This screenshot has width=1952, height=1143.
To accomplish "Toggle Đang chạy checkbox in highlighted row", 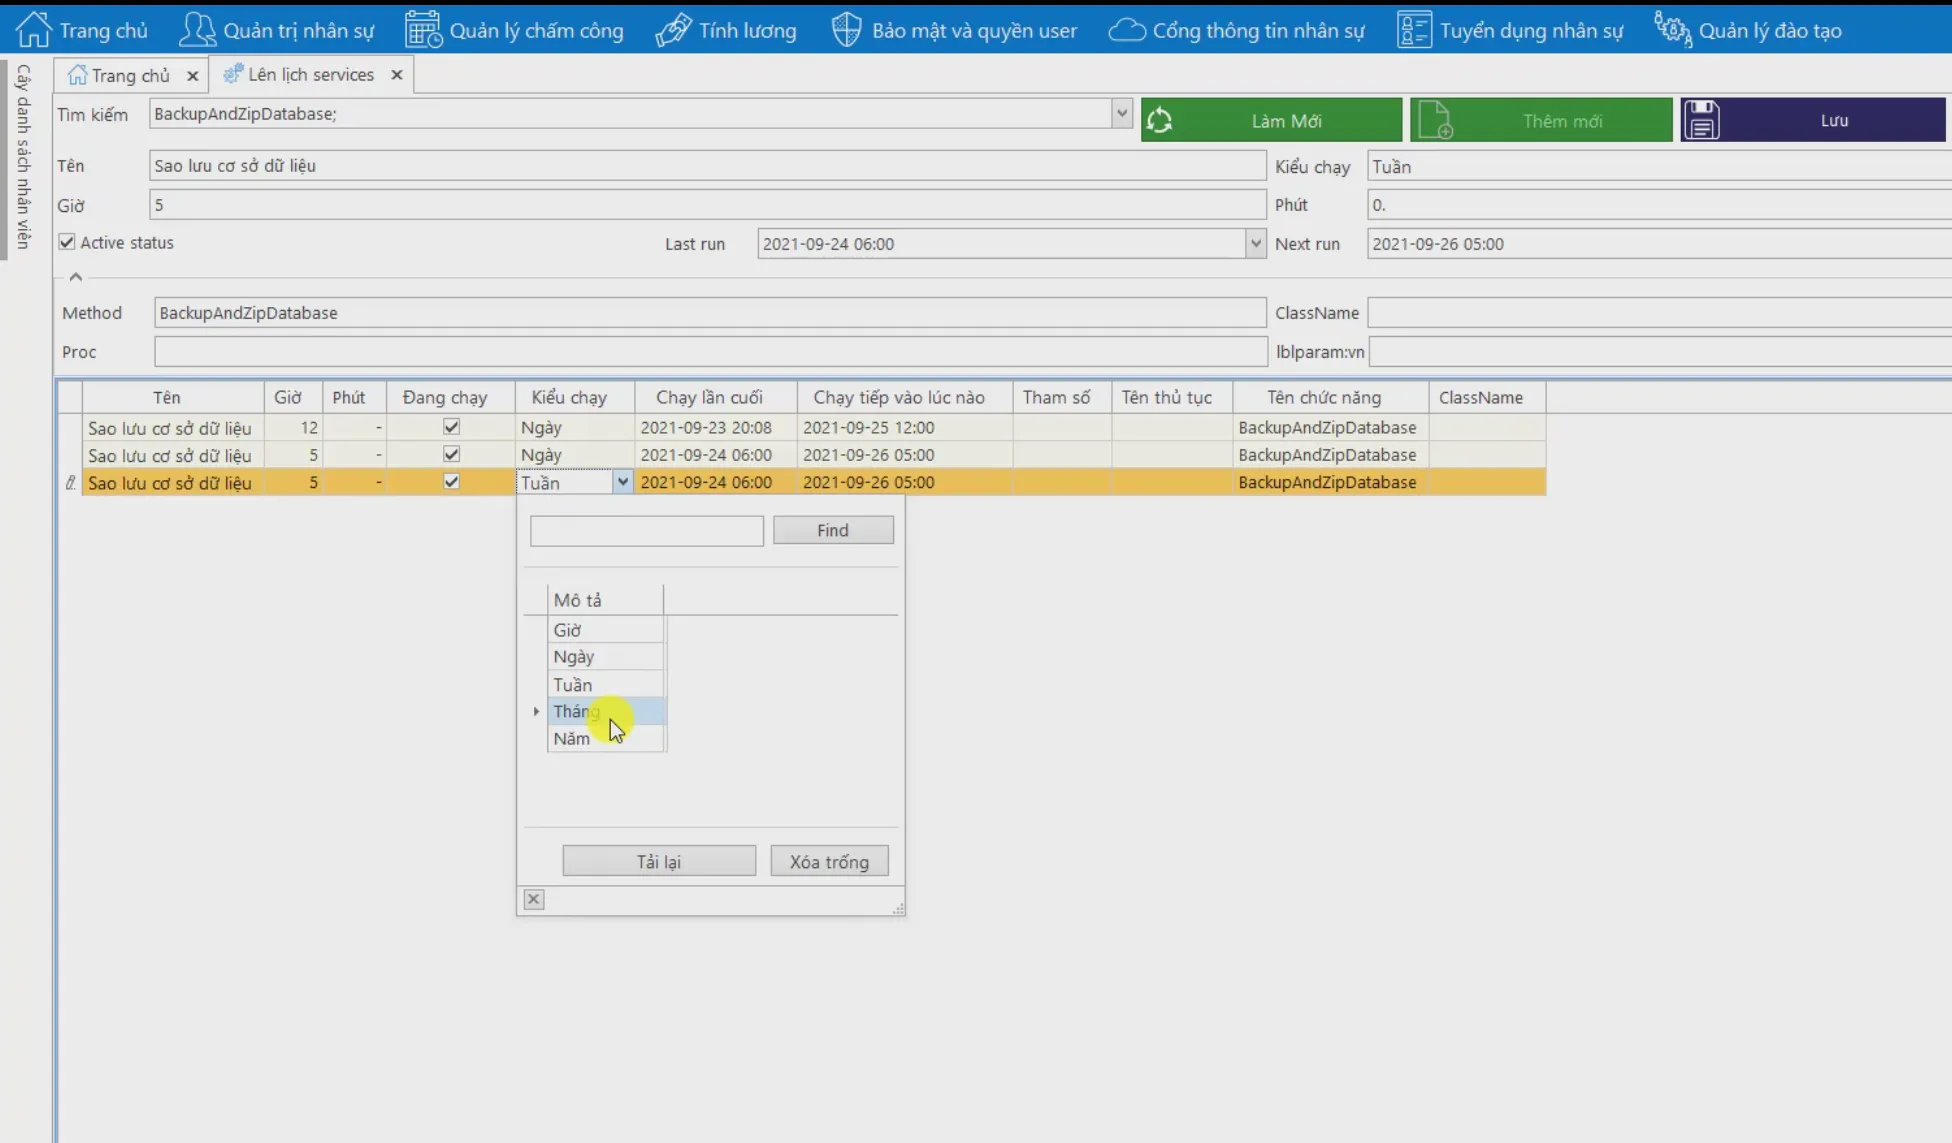I will [451, 481].
